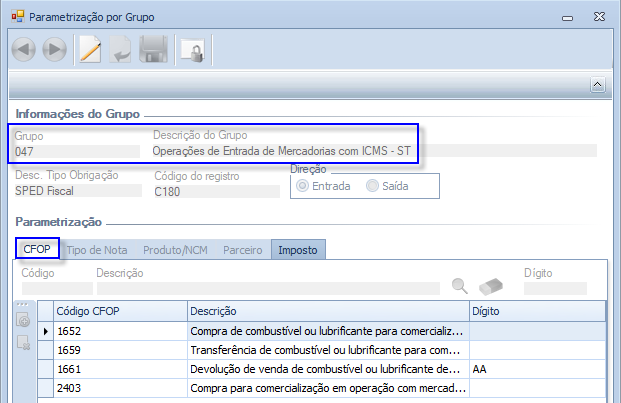
Task: Click the add row icon beside grid
Action: click(23, 320)
